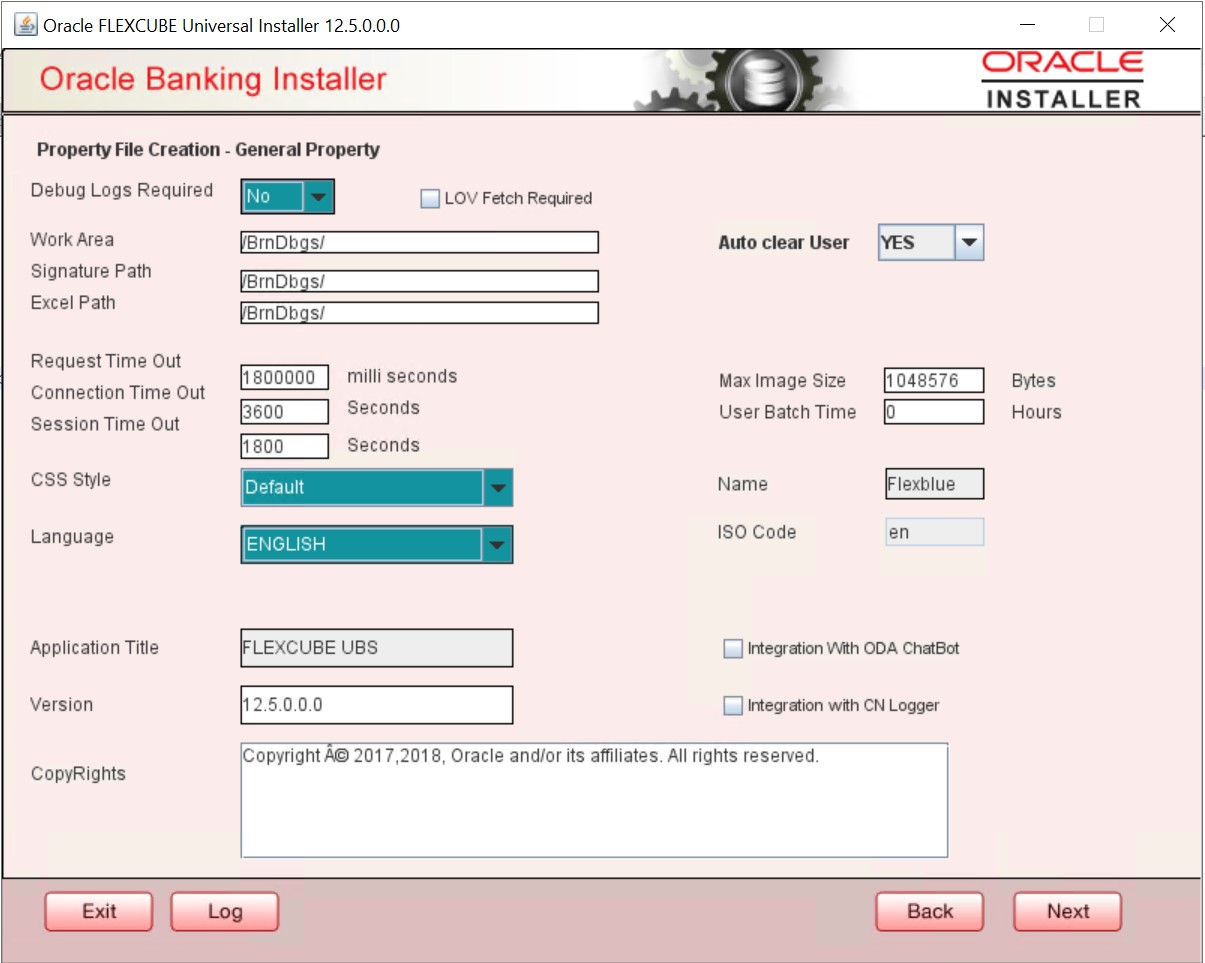The image size is (1205, 963).
Task: Click the Java icon in title bar
Action: pyautogui.click(x=25, y=25)
